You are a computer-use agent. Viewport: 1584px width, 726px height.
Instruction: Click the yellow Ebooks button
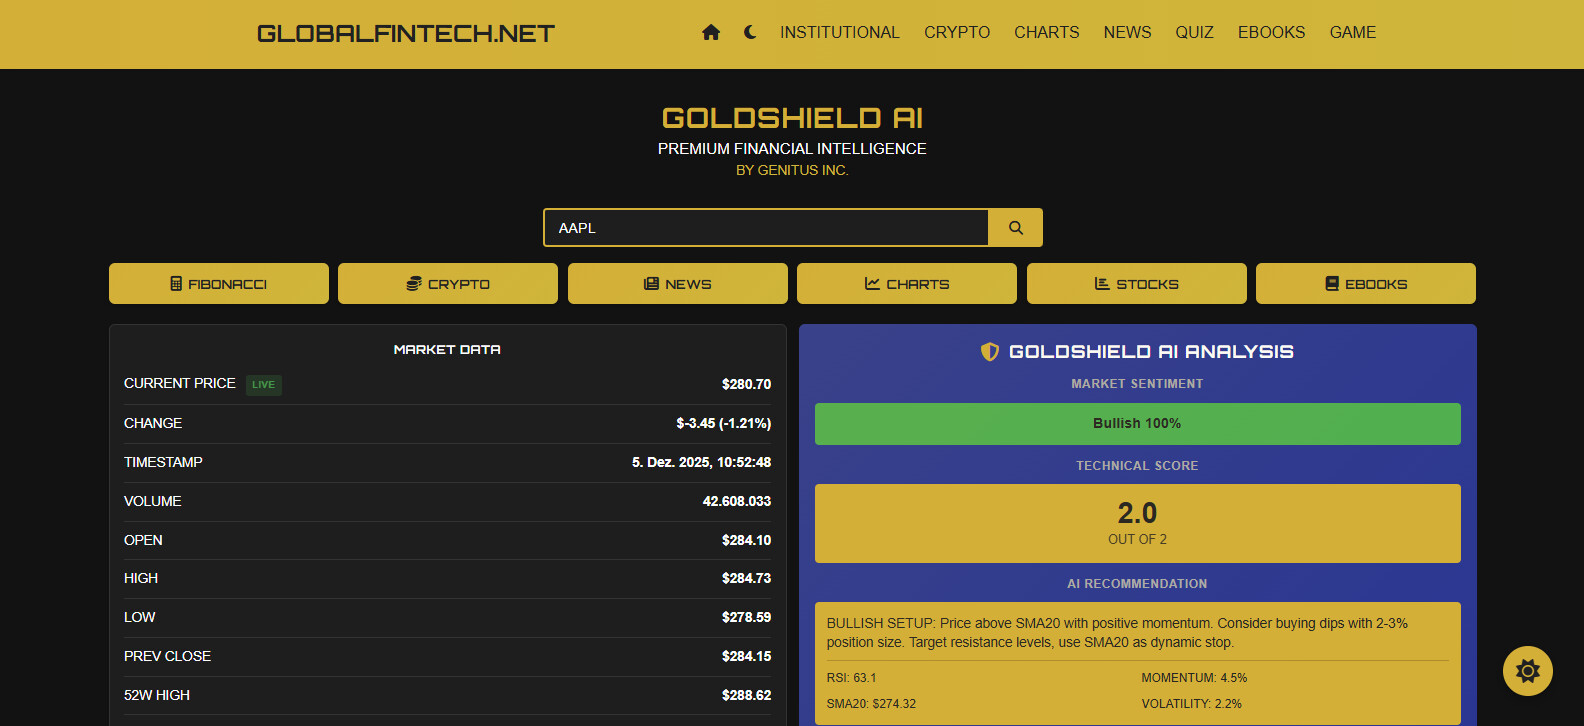[x=1366, y=284]
